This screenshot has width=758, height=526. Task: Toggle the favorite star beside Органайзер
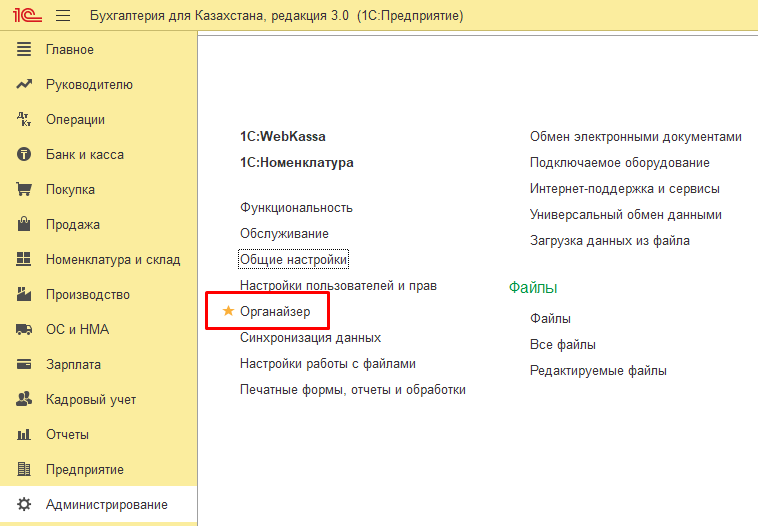[x=227, y=312]
